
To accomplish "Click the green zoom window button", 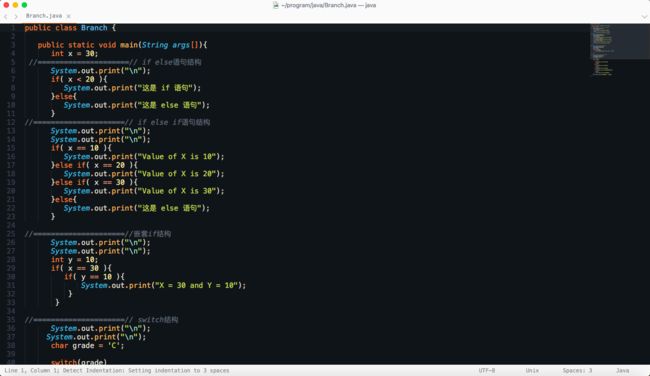I will point(24,5).
